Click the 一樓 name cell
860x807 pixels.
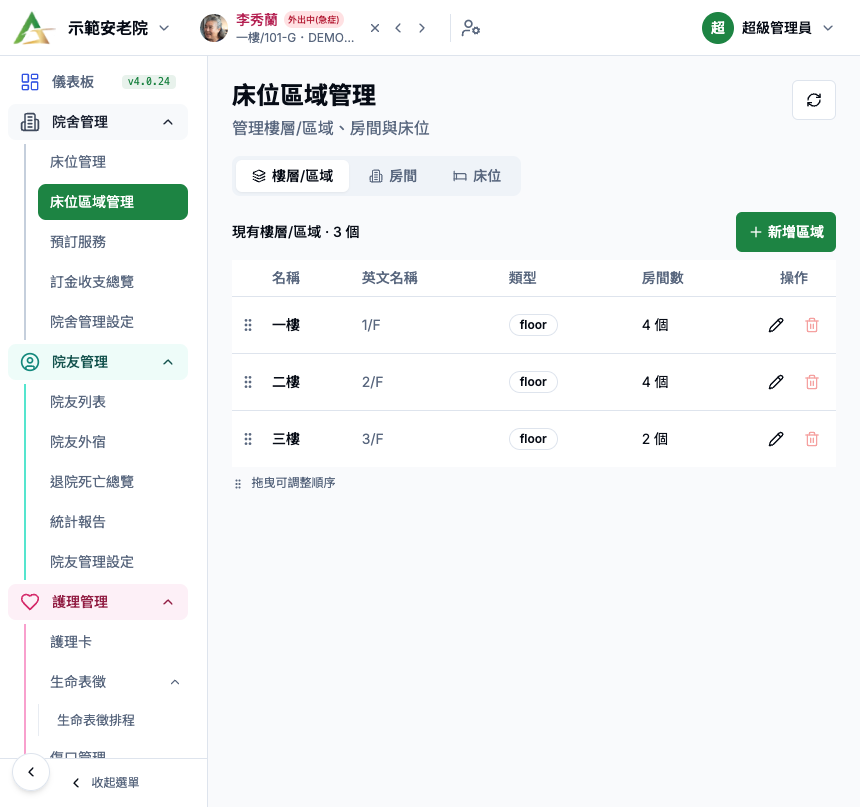[x=286, y=325]
